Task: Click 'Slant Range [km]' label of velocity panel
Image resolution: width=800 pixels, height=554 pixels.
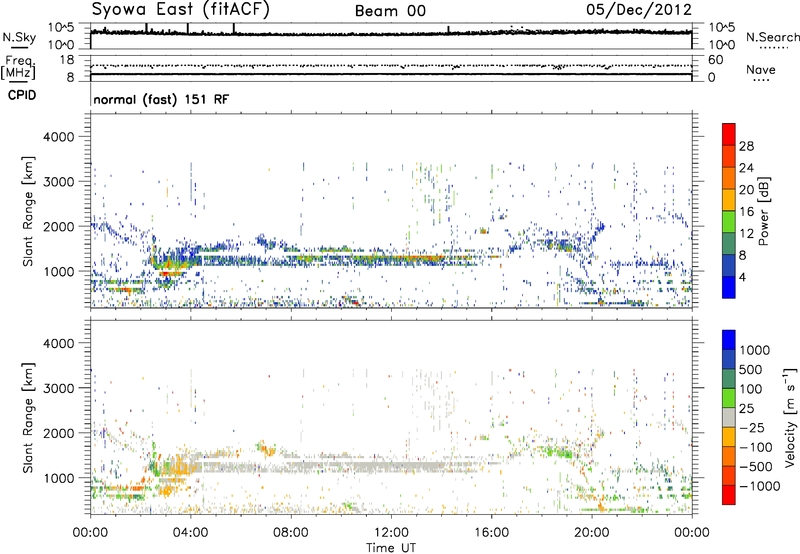Action: coord(28,417)
